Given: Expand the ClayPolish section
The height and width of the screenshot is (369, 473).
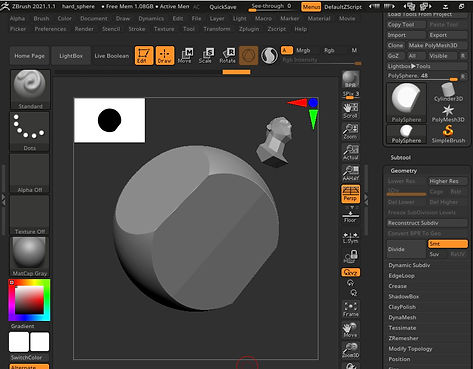Looking at the screenshot, I should 402,307.
